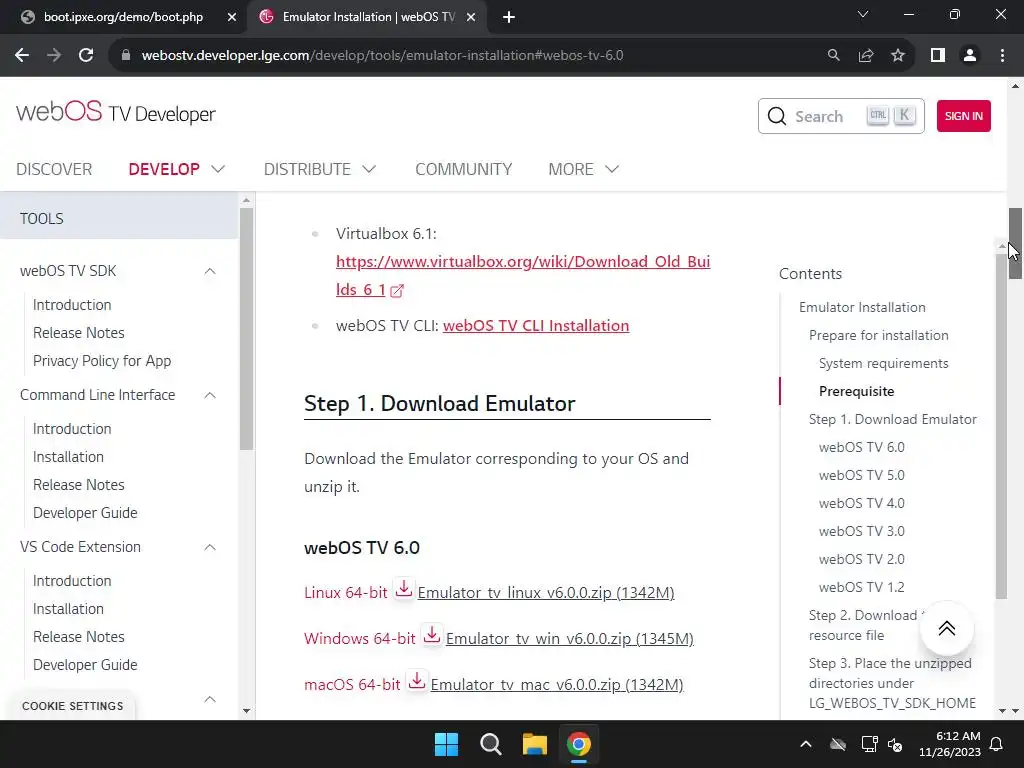Screen dimensions: 1024x768
Task: Click the Chrome icon on the taskbar
Action: [579, 744]
